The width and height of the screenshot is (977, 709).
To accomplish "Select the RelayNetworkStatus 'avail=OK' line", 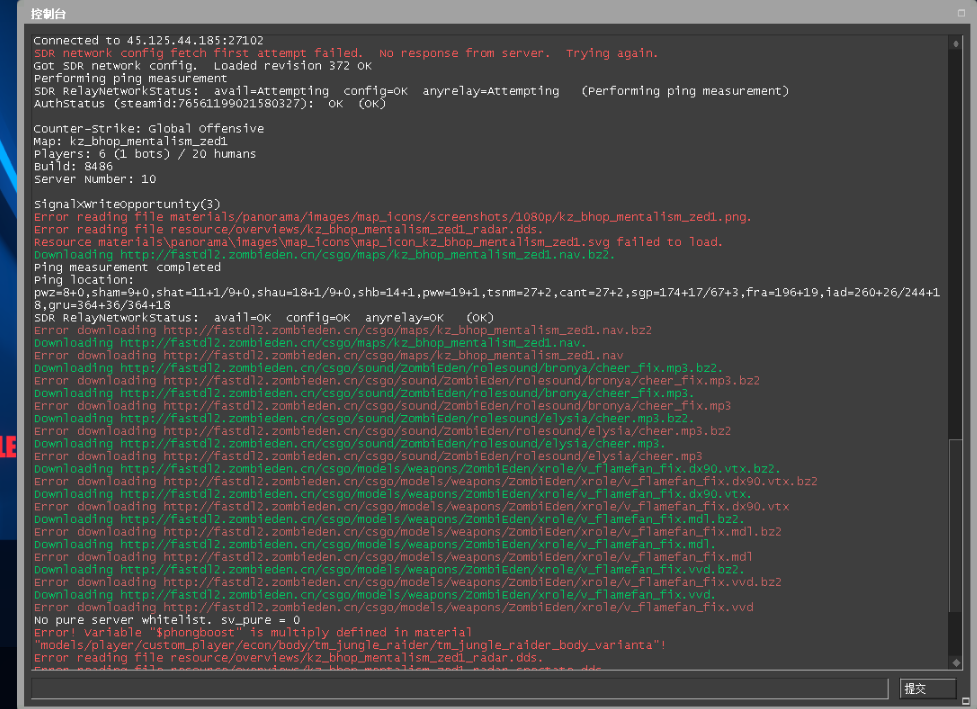I will [264, 318].
